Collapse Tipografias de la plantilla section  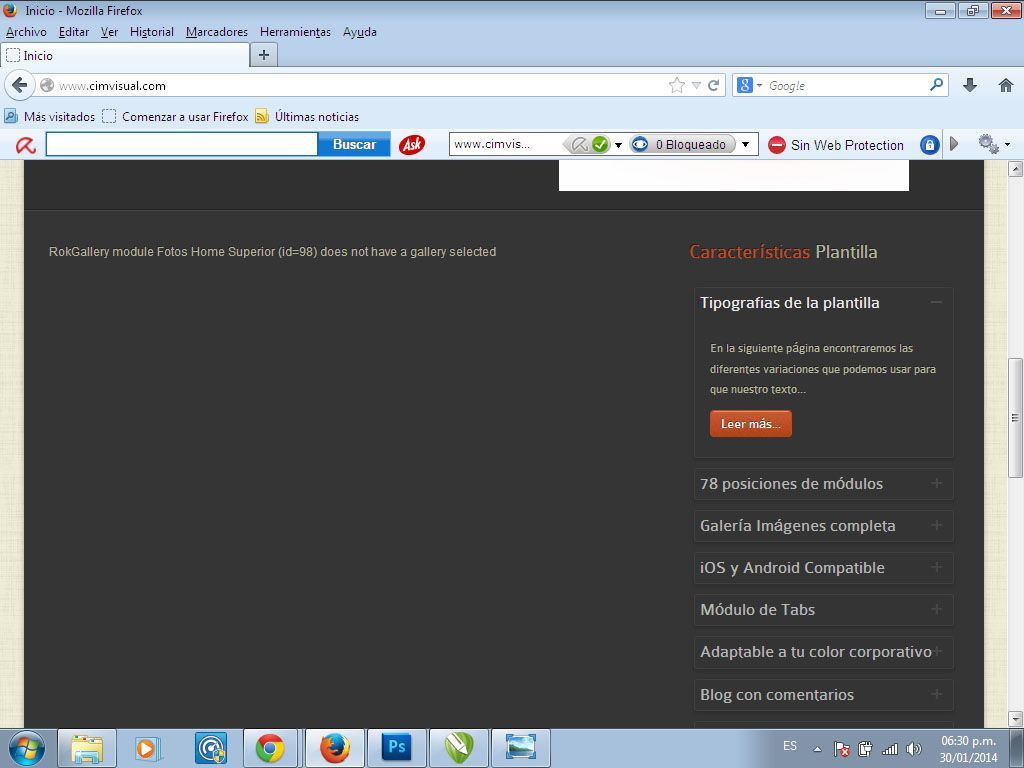pyautogui.click(x=936, y=302)
